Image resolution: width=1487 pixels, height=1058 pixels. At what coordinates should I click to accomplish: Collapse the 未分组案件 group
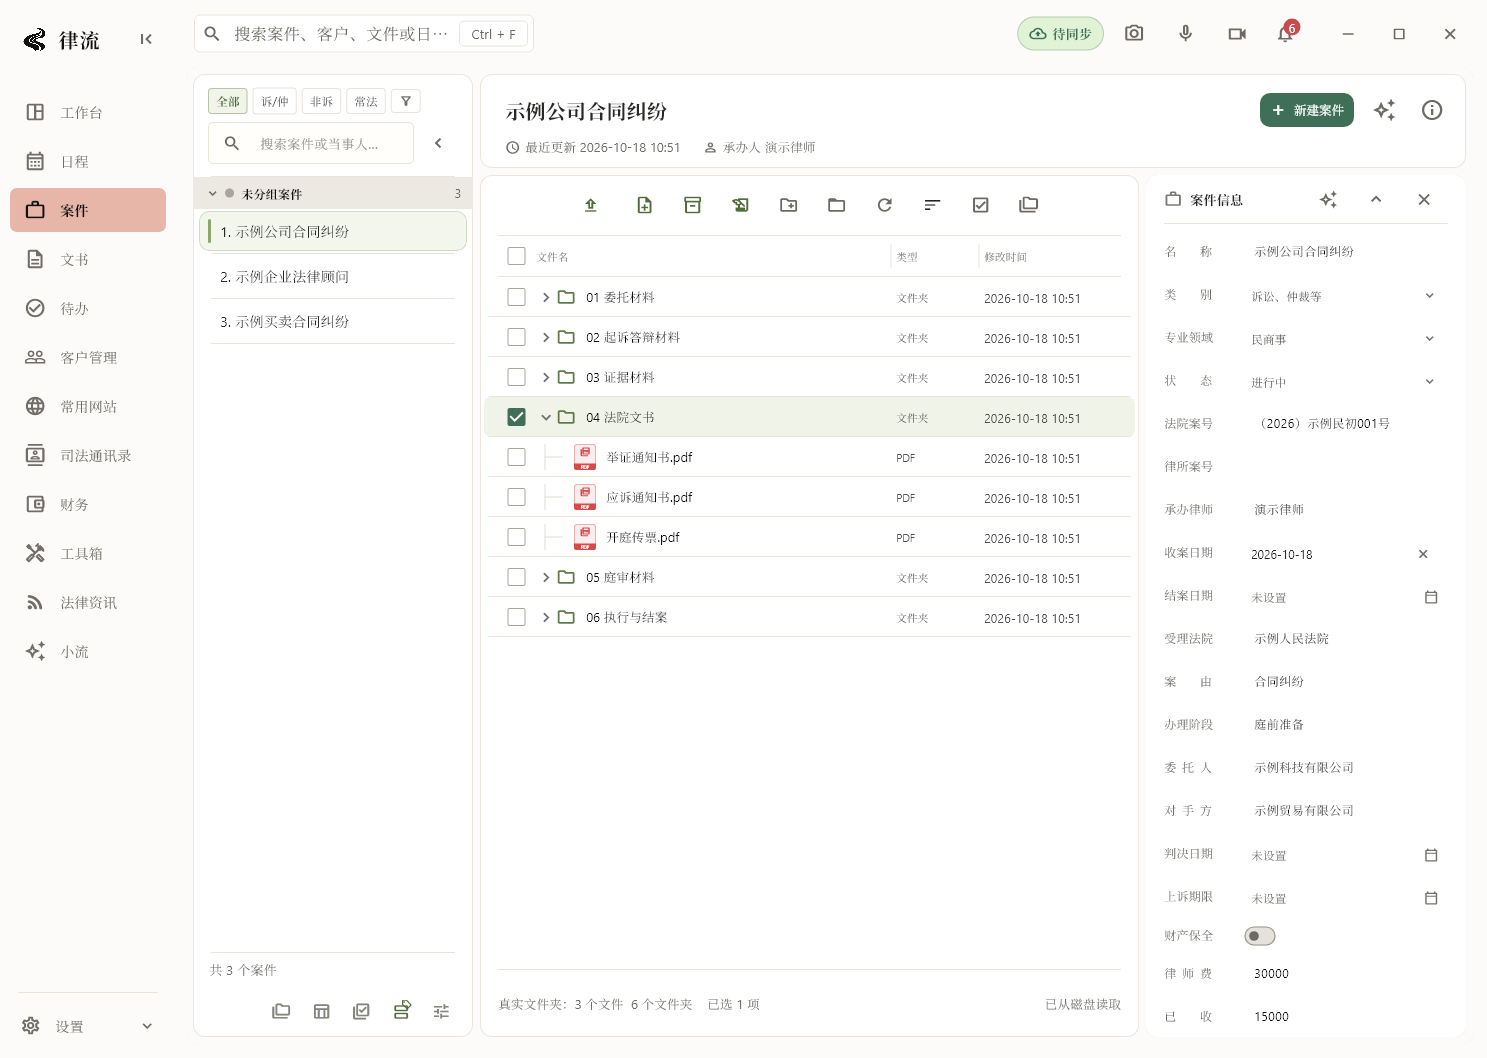coord(213,194)
